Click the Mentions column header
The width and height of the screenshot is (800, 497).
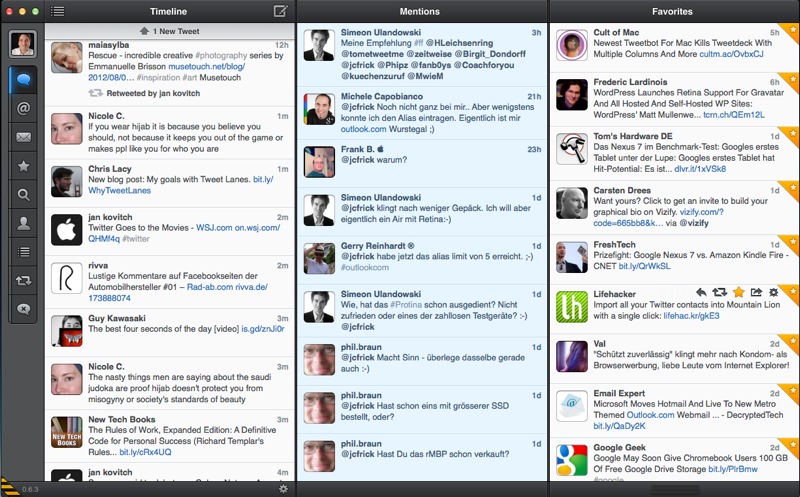click(x=419, y=11)
